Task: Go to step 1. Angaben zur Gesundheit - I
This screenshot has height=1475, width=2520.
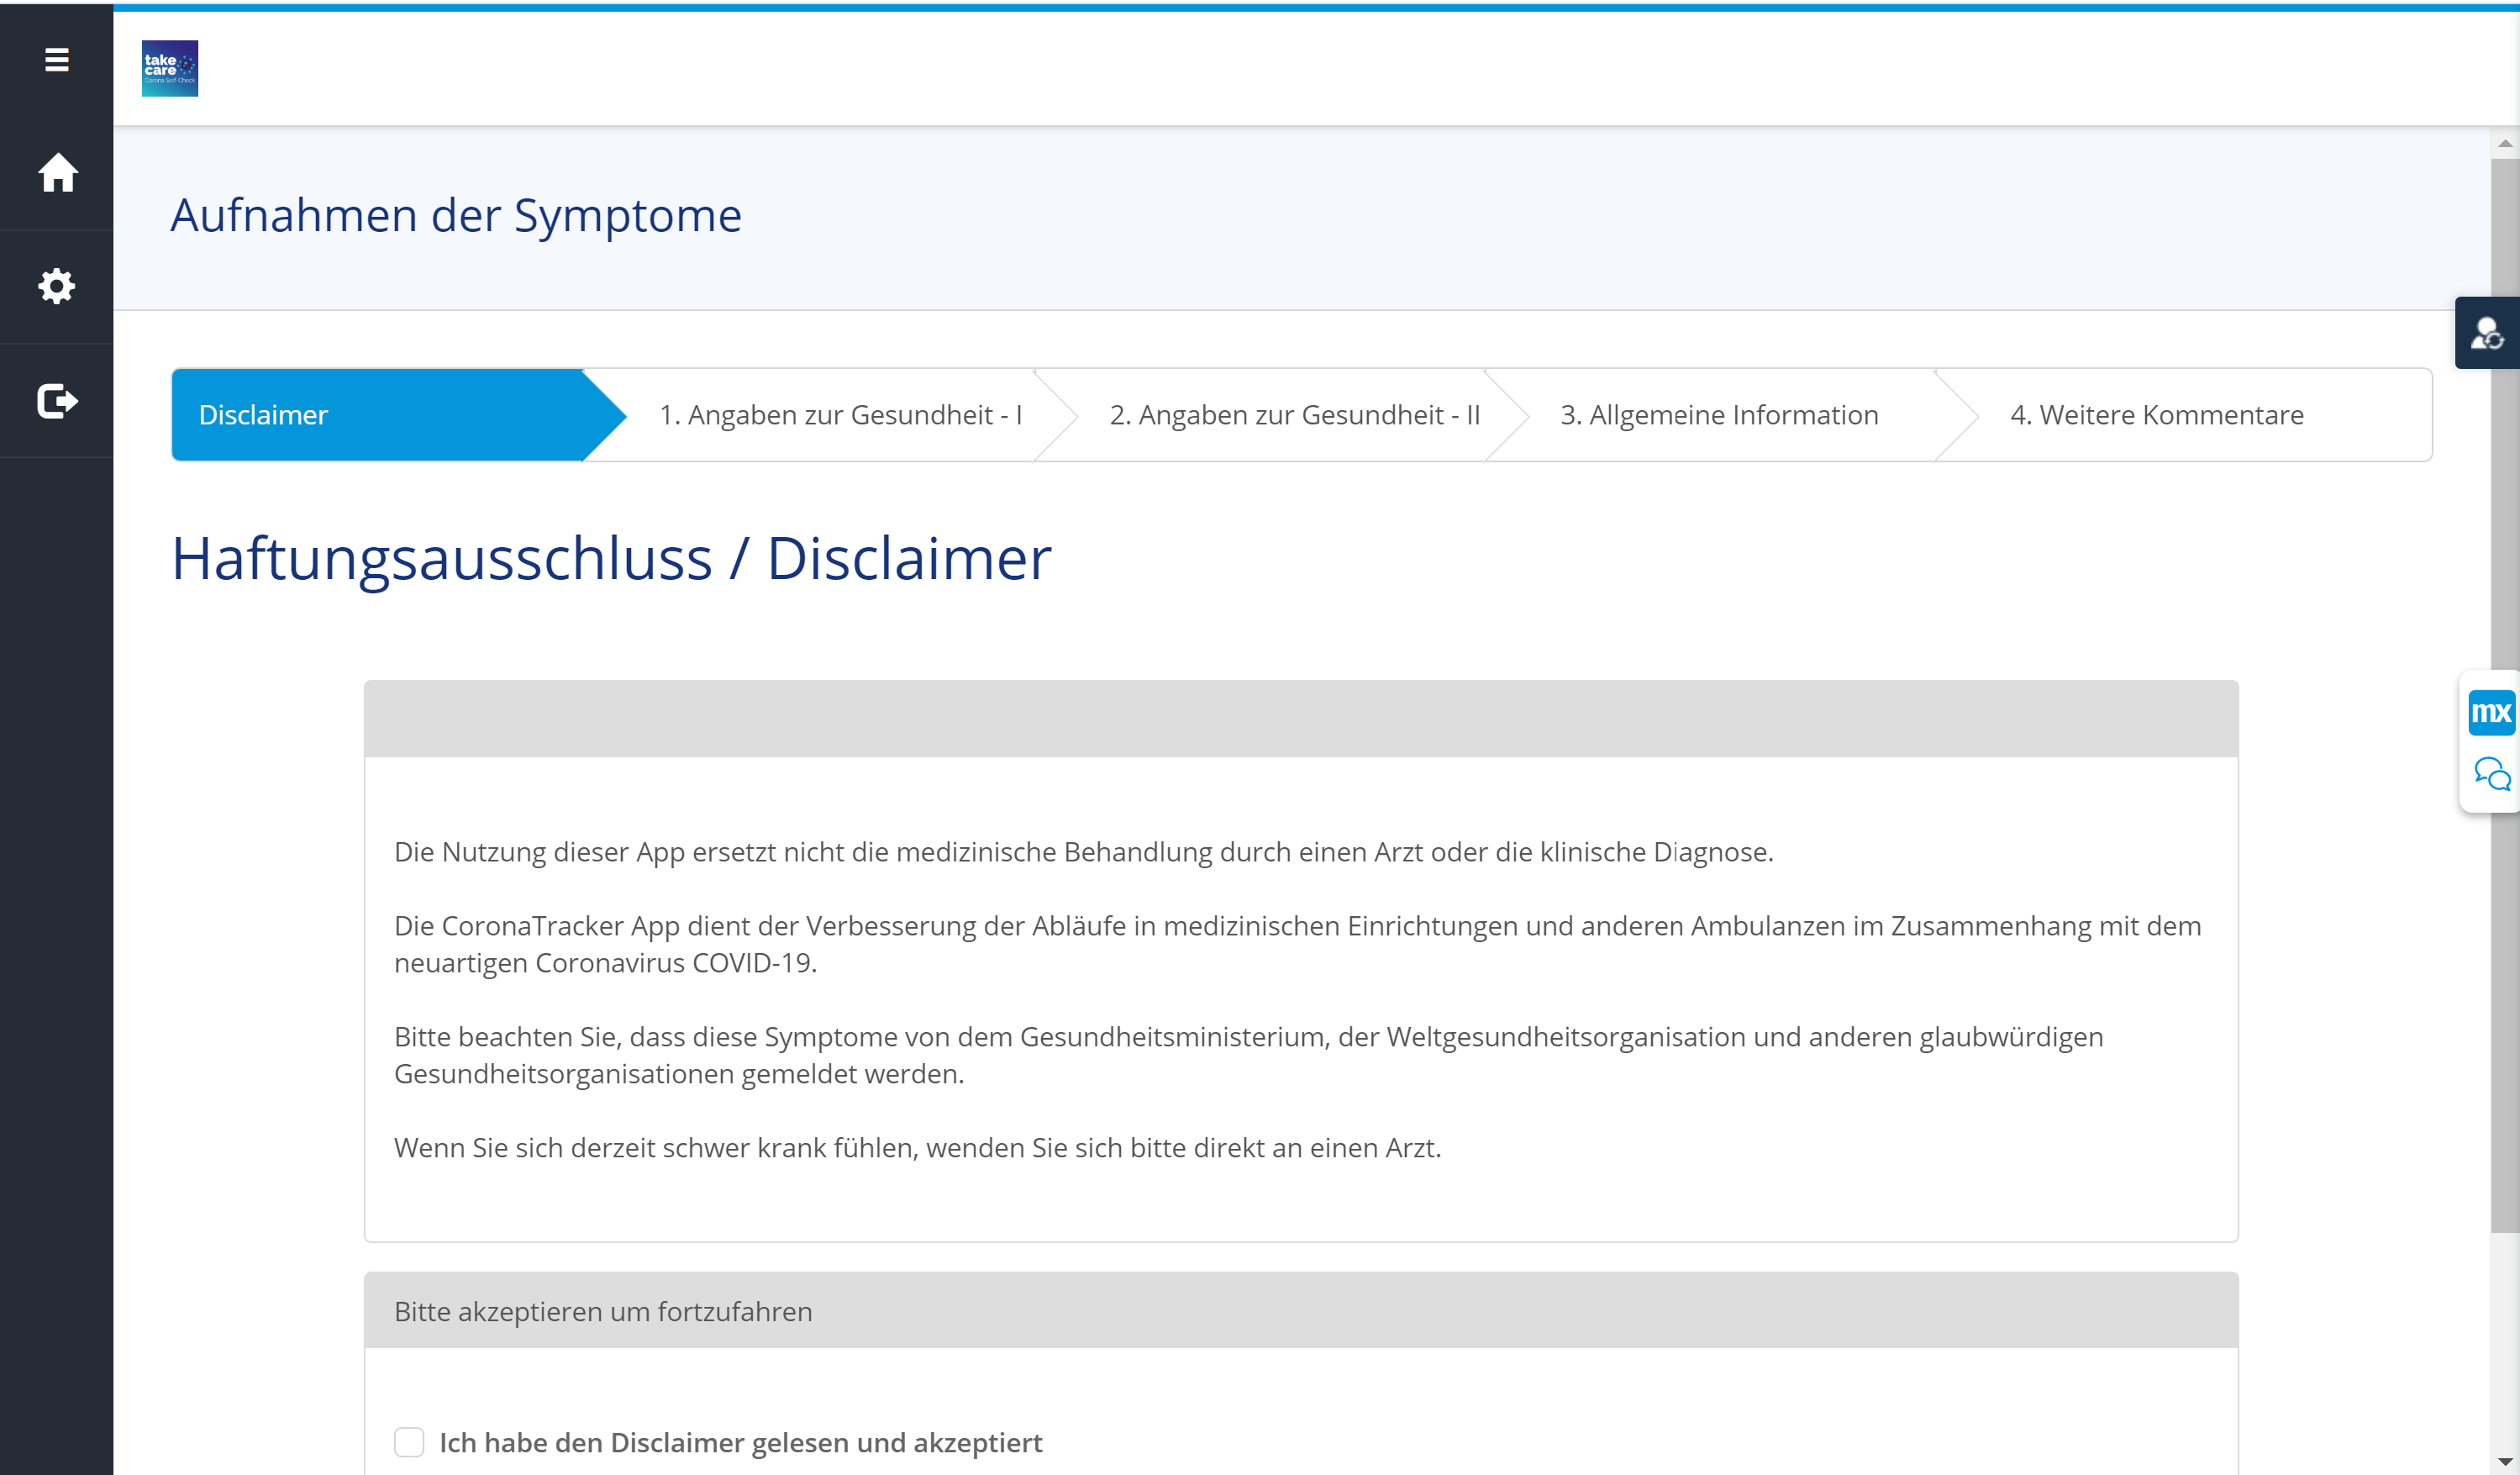Action: (840, 415)
